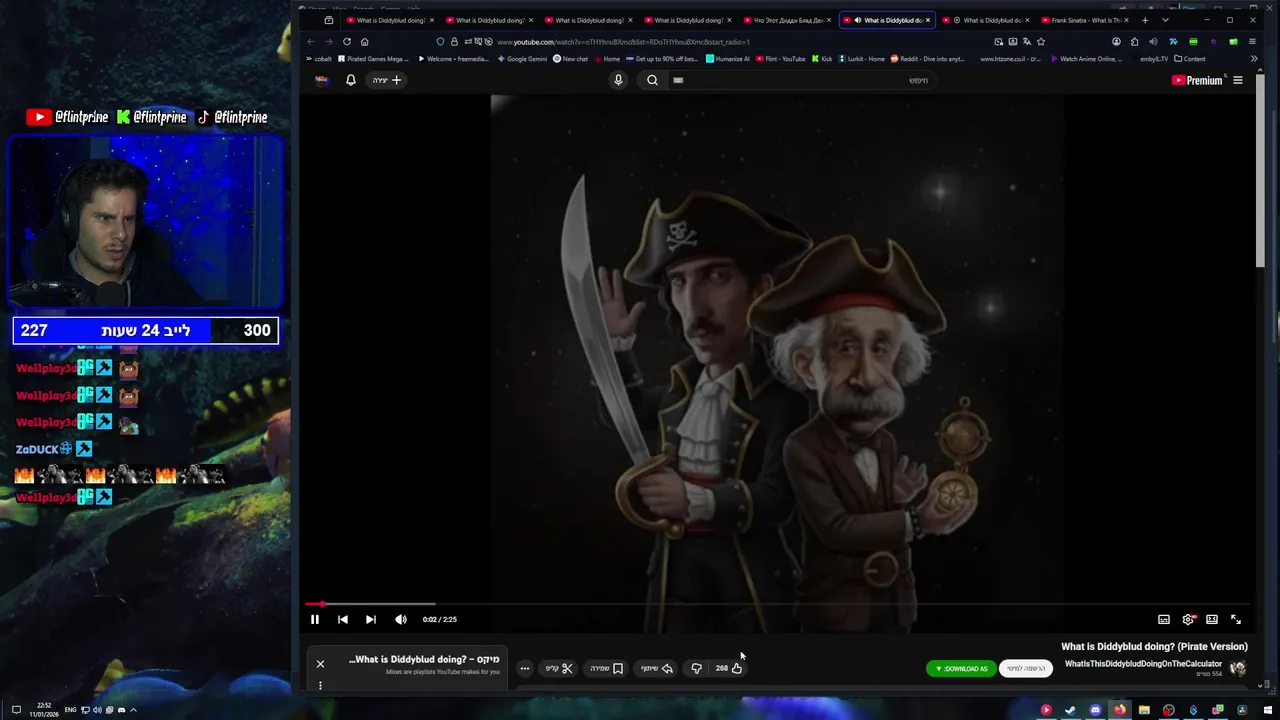
Task: Open the Content bookmarks folder
Action: click(x=1190, y=59)
